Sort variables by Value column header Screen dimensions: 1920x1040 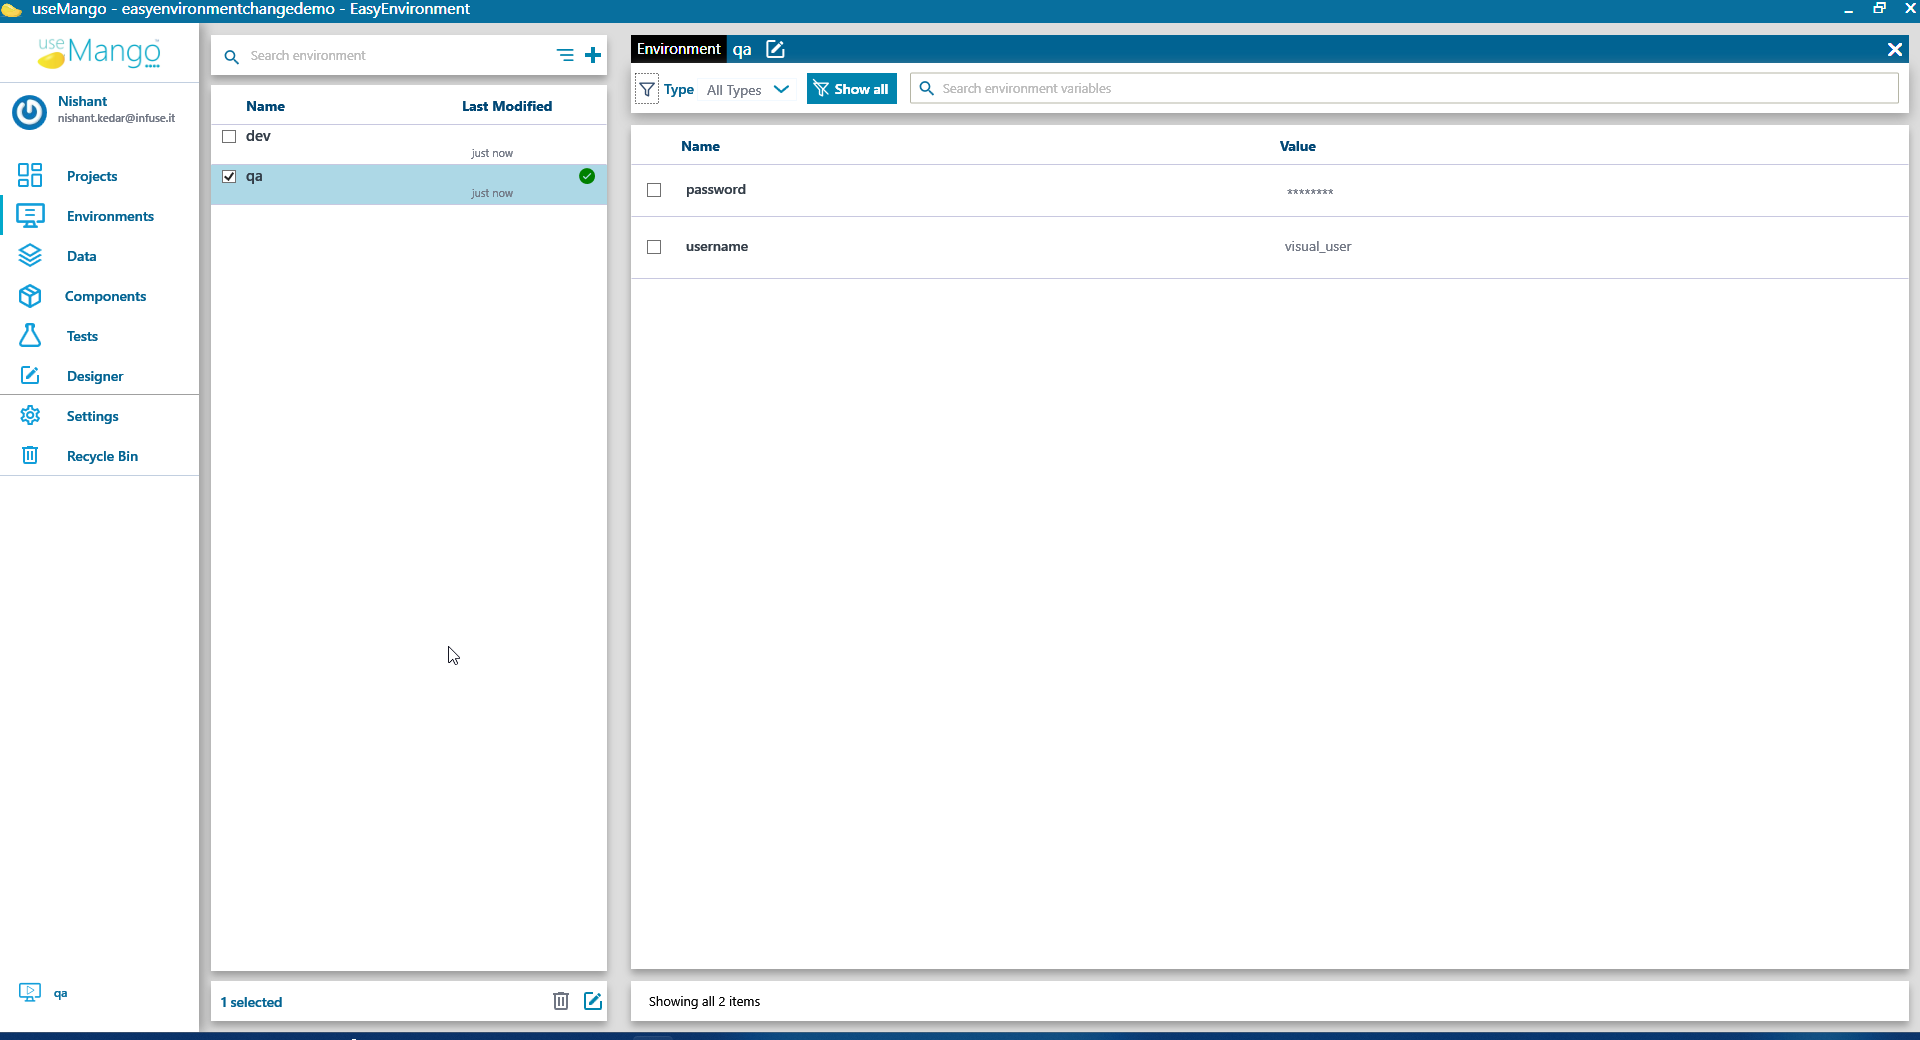1297,146
